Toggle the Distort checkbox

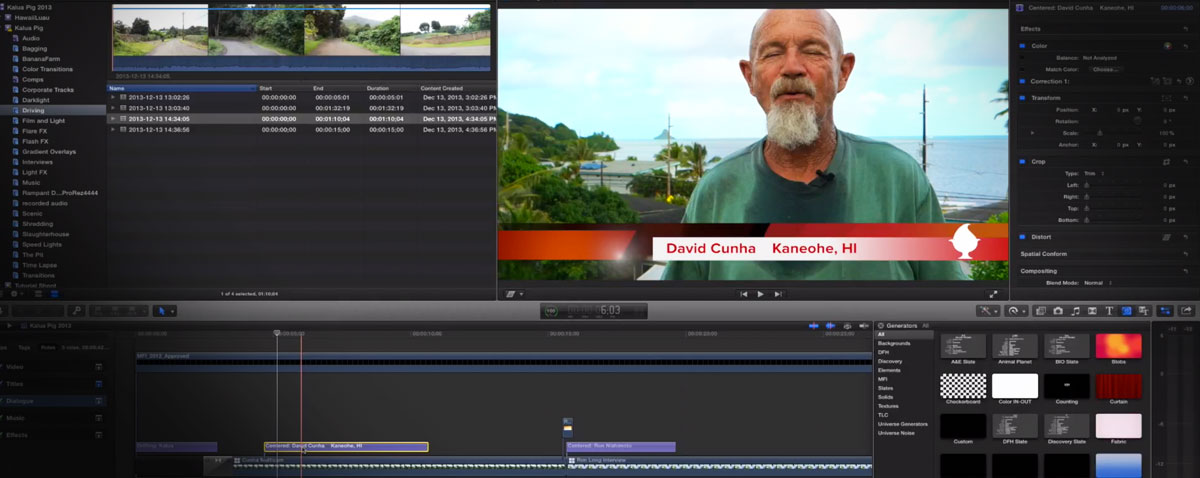tap(1022, 237)
